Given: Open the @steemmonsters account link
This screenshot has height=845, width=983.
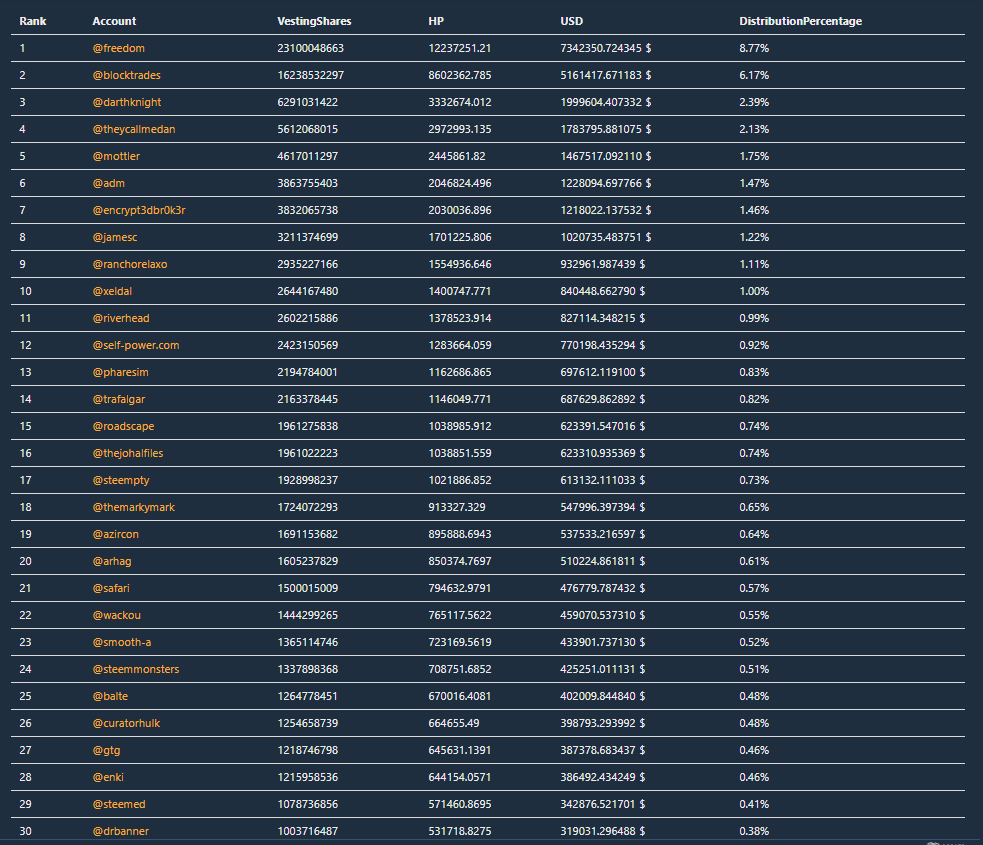Looking at the screenshot, I should tap(136, 668).
